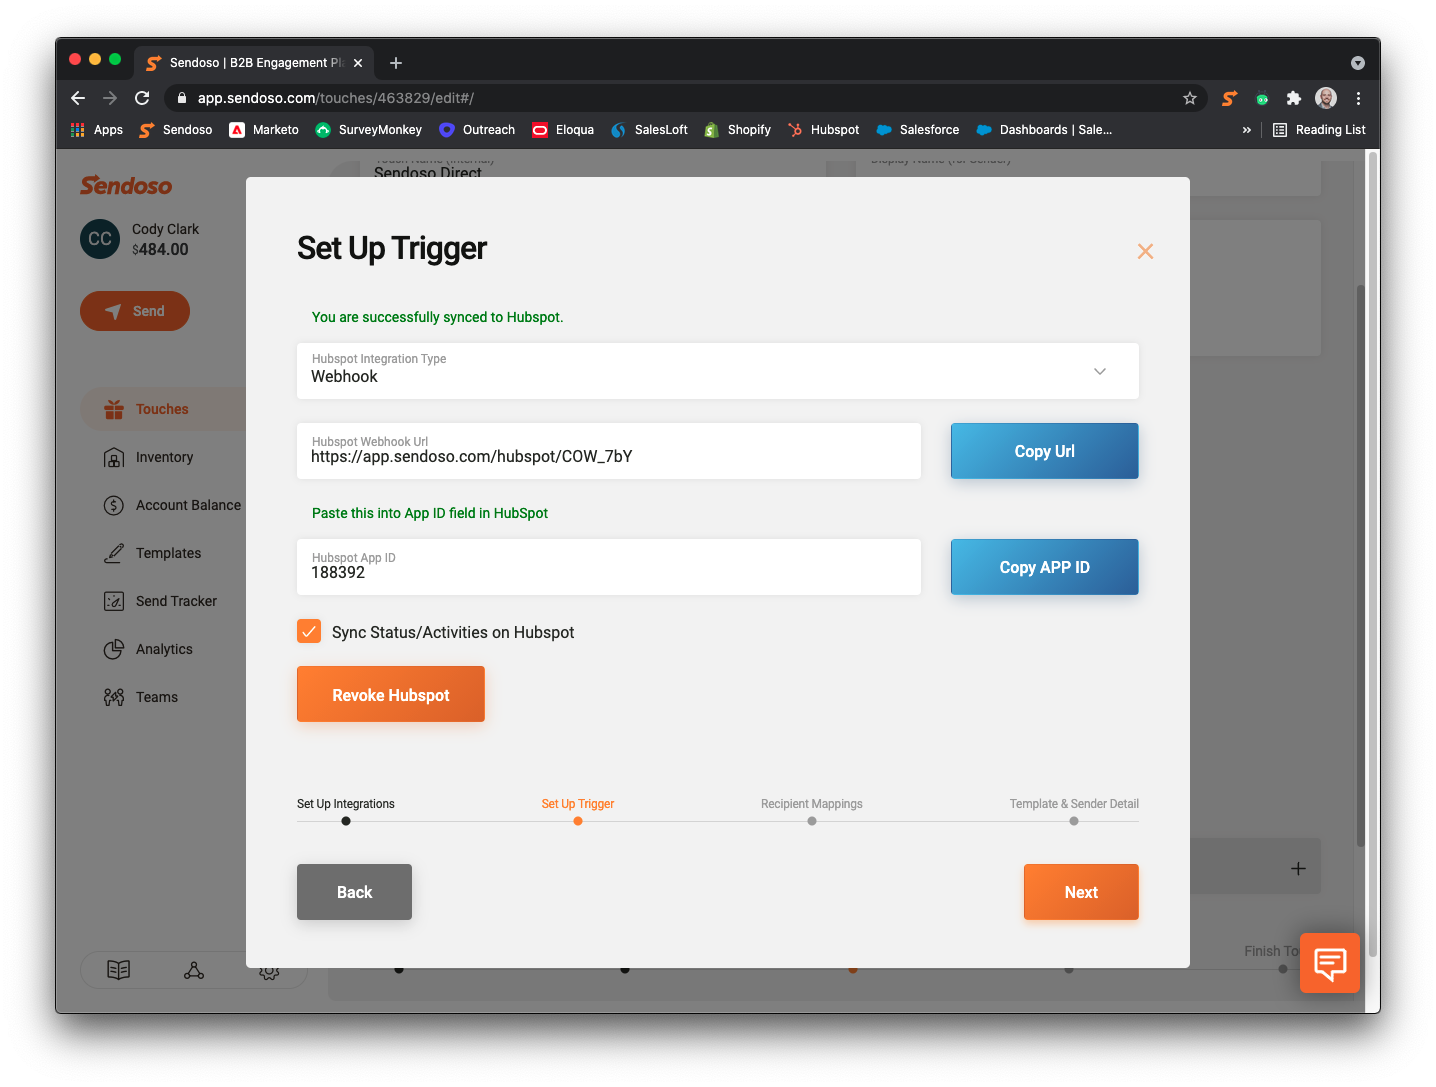This screenshot has width=1436, height=1087.
Task: Show hidden bookmarks with the overflow chevron
Action: click(1246, 130)
